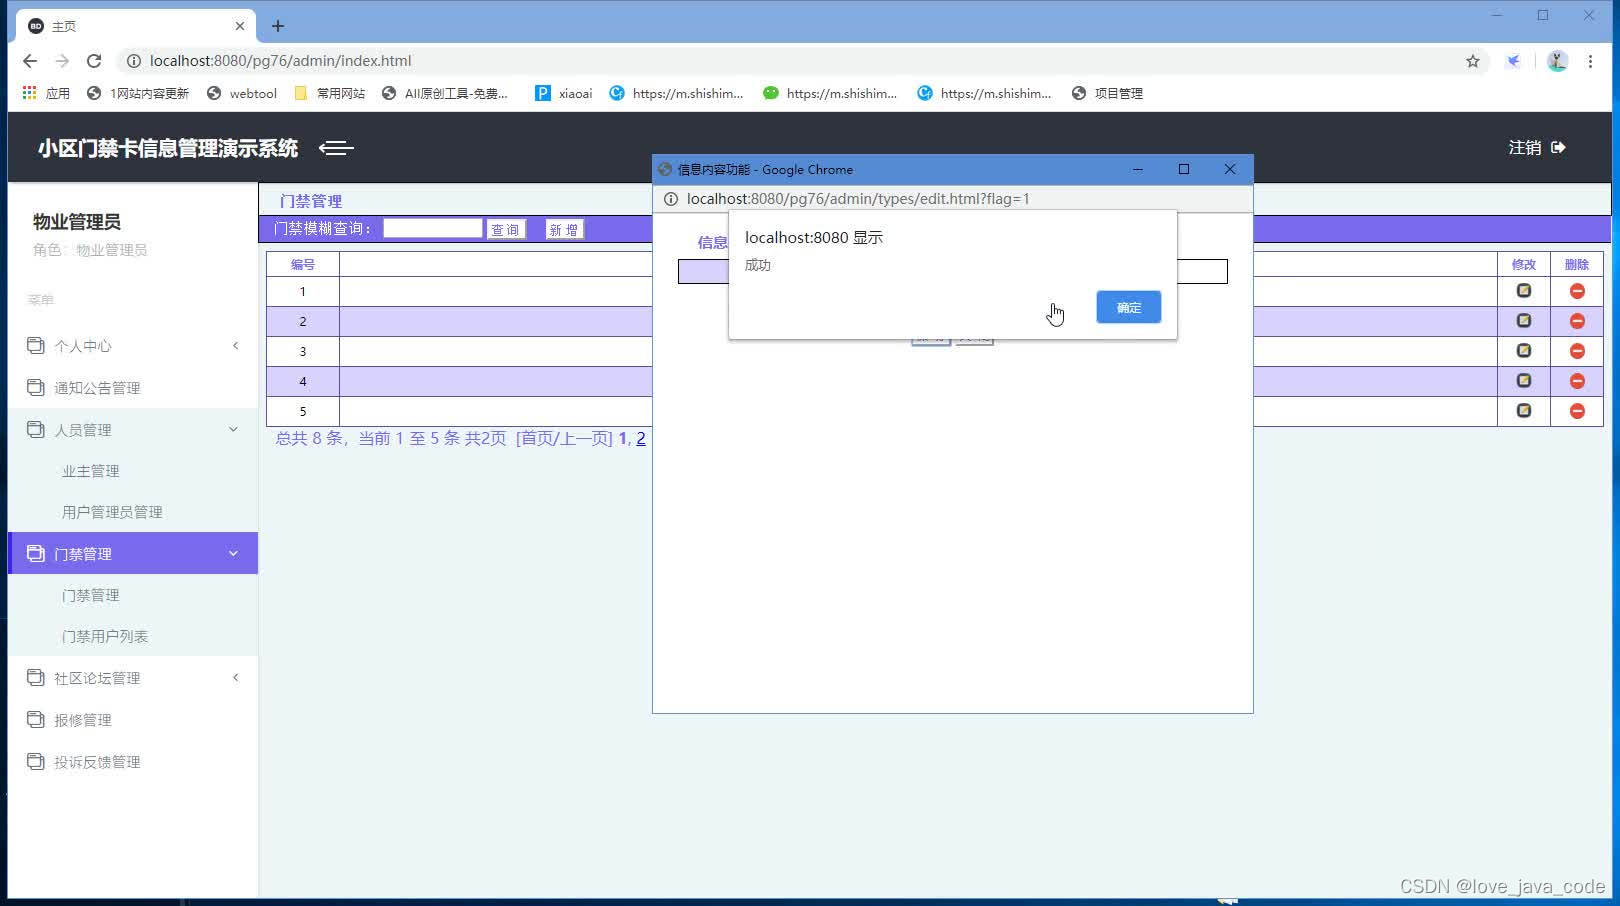Click the 社区论坛管理 sidebar icon
Image resolution: width=1620 pixels, height=906 pixels.
(36, 677)
